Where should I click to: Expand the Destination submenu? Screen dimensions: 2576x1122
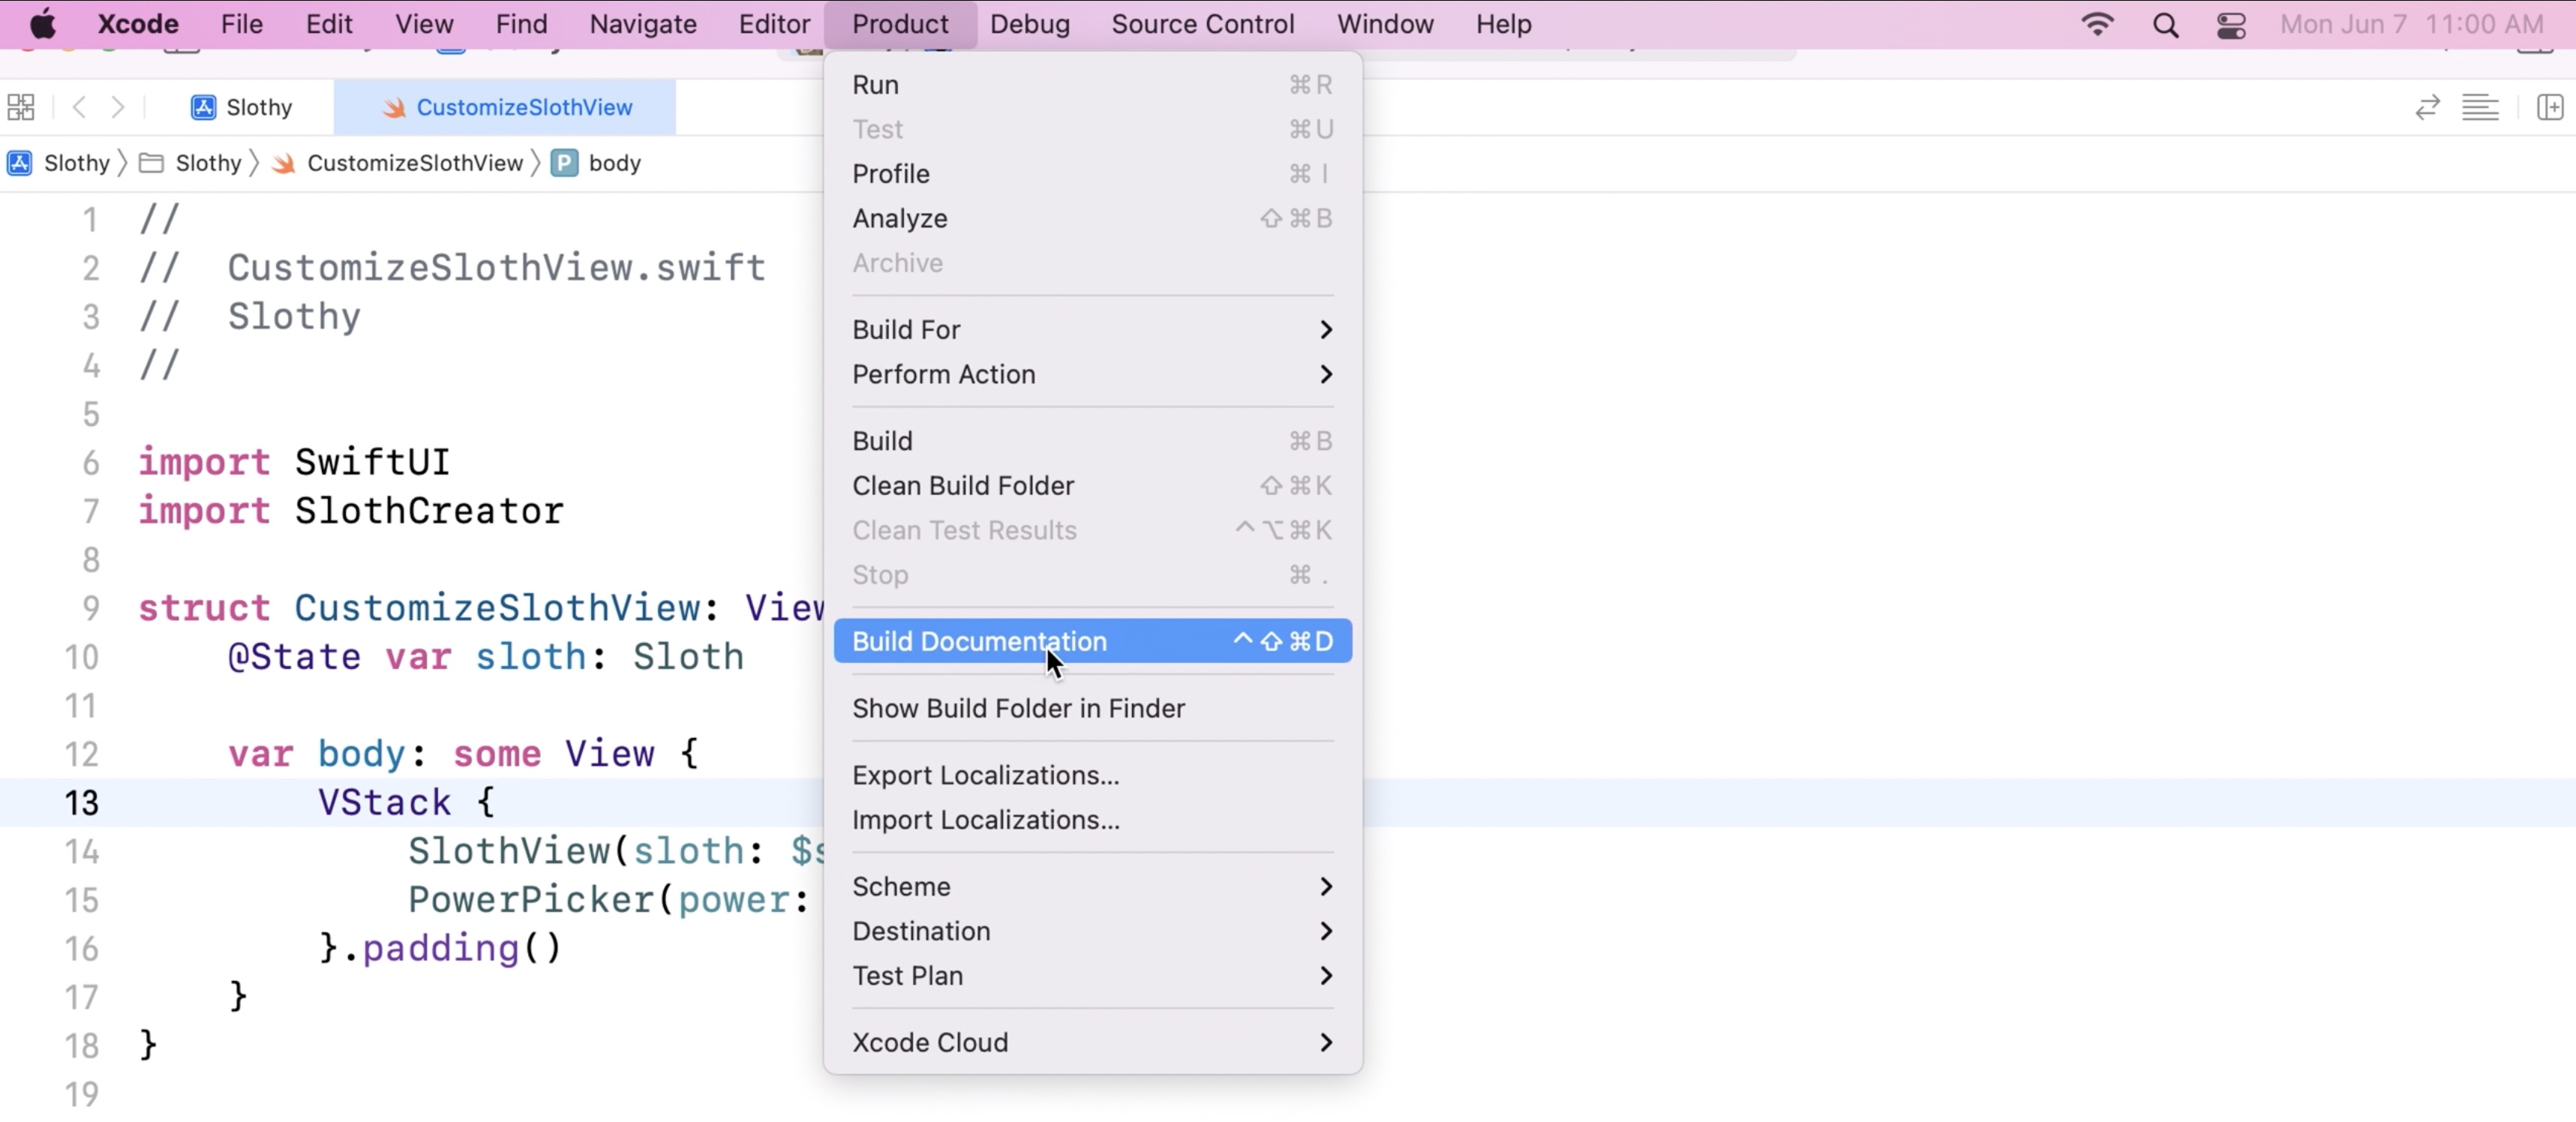click(921, 931)
